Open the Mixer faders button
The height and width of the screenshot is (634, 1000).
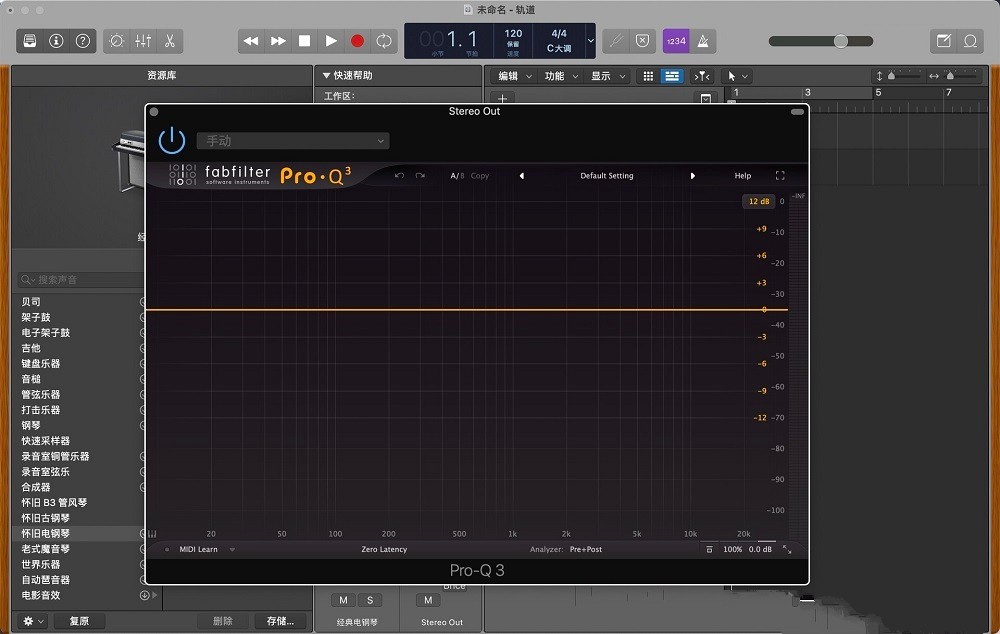143,41
